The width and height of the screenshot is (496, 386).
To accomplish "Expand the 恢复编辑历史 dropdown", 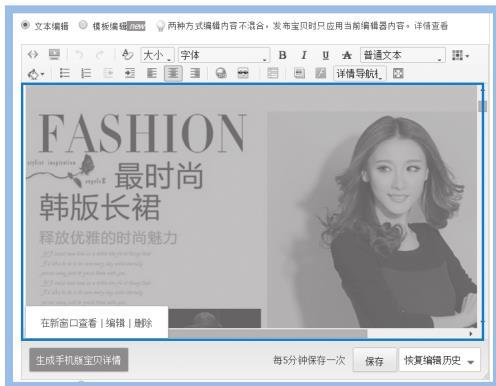I will (x=440, y=360).
